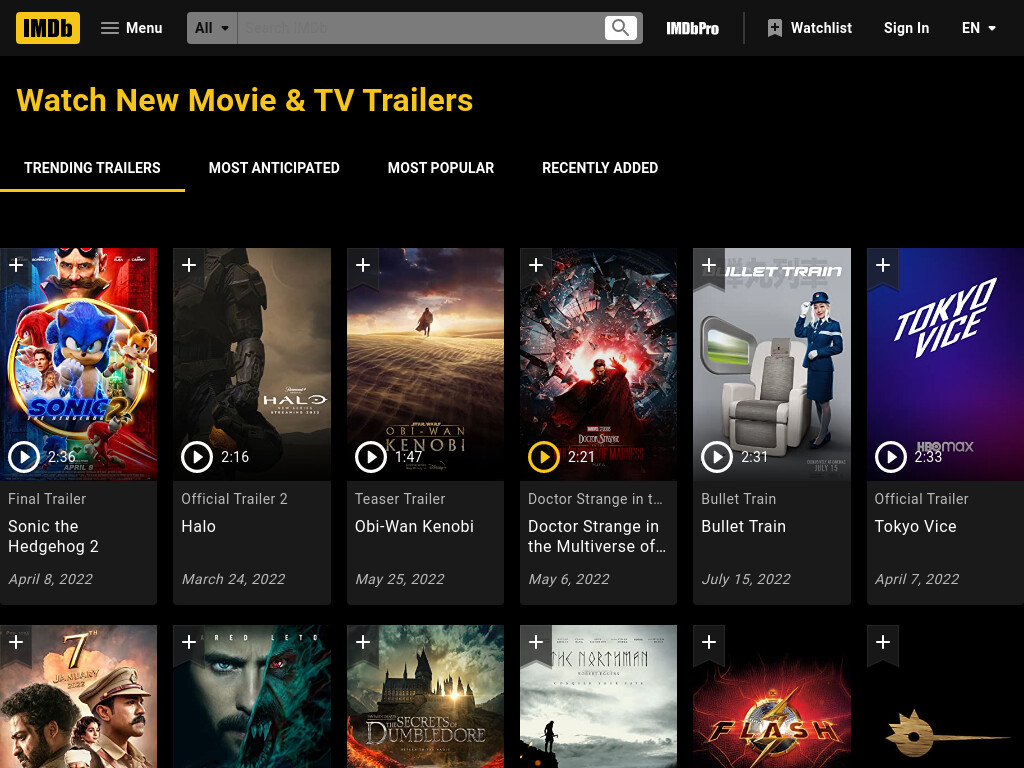Open the Halo title link

pyautogui.click(x=199, y=526)
